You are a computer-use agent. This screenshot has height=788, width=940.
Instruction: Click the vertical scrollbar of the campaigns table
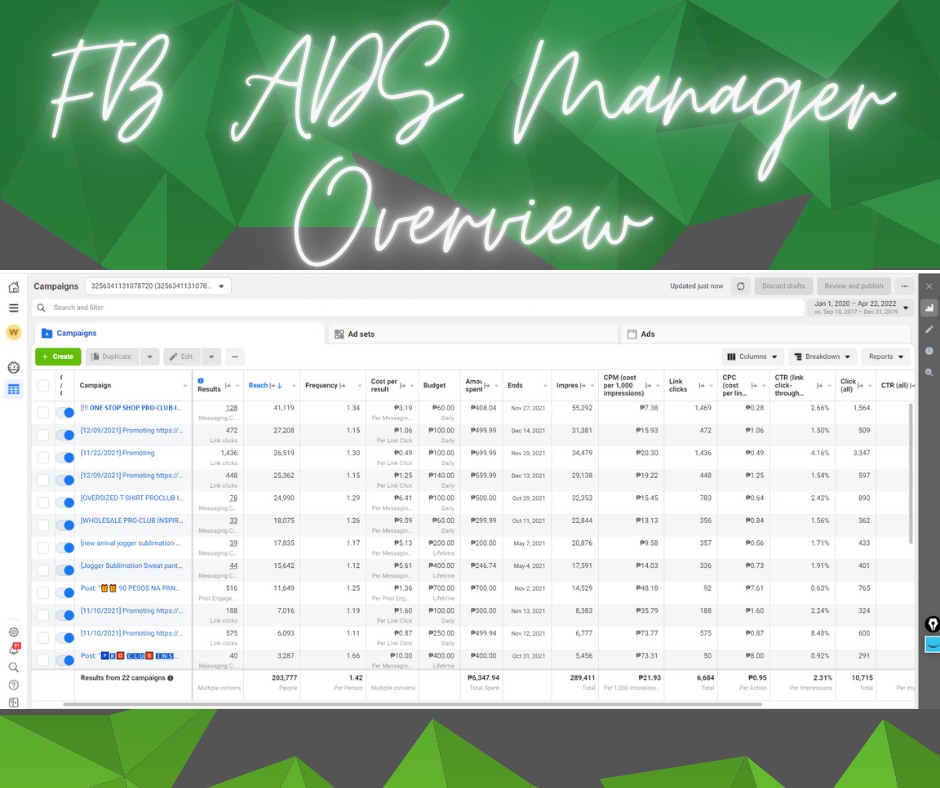point(911,474)
